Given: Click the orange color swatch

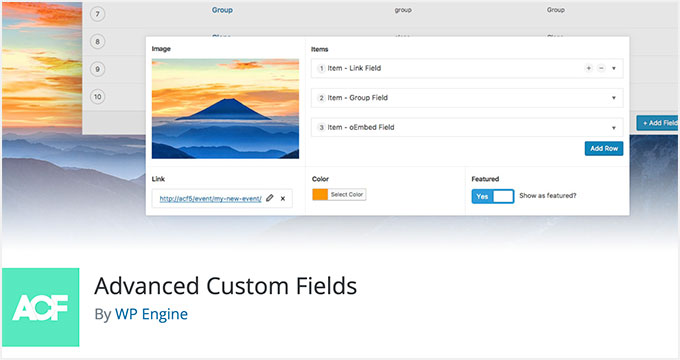Looking at the screenshot, I should pyautogui.click(x=320, y=194).
